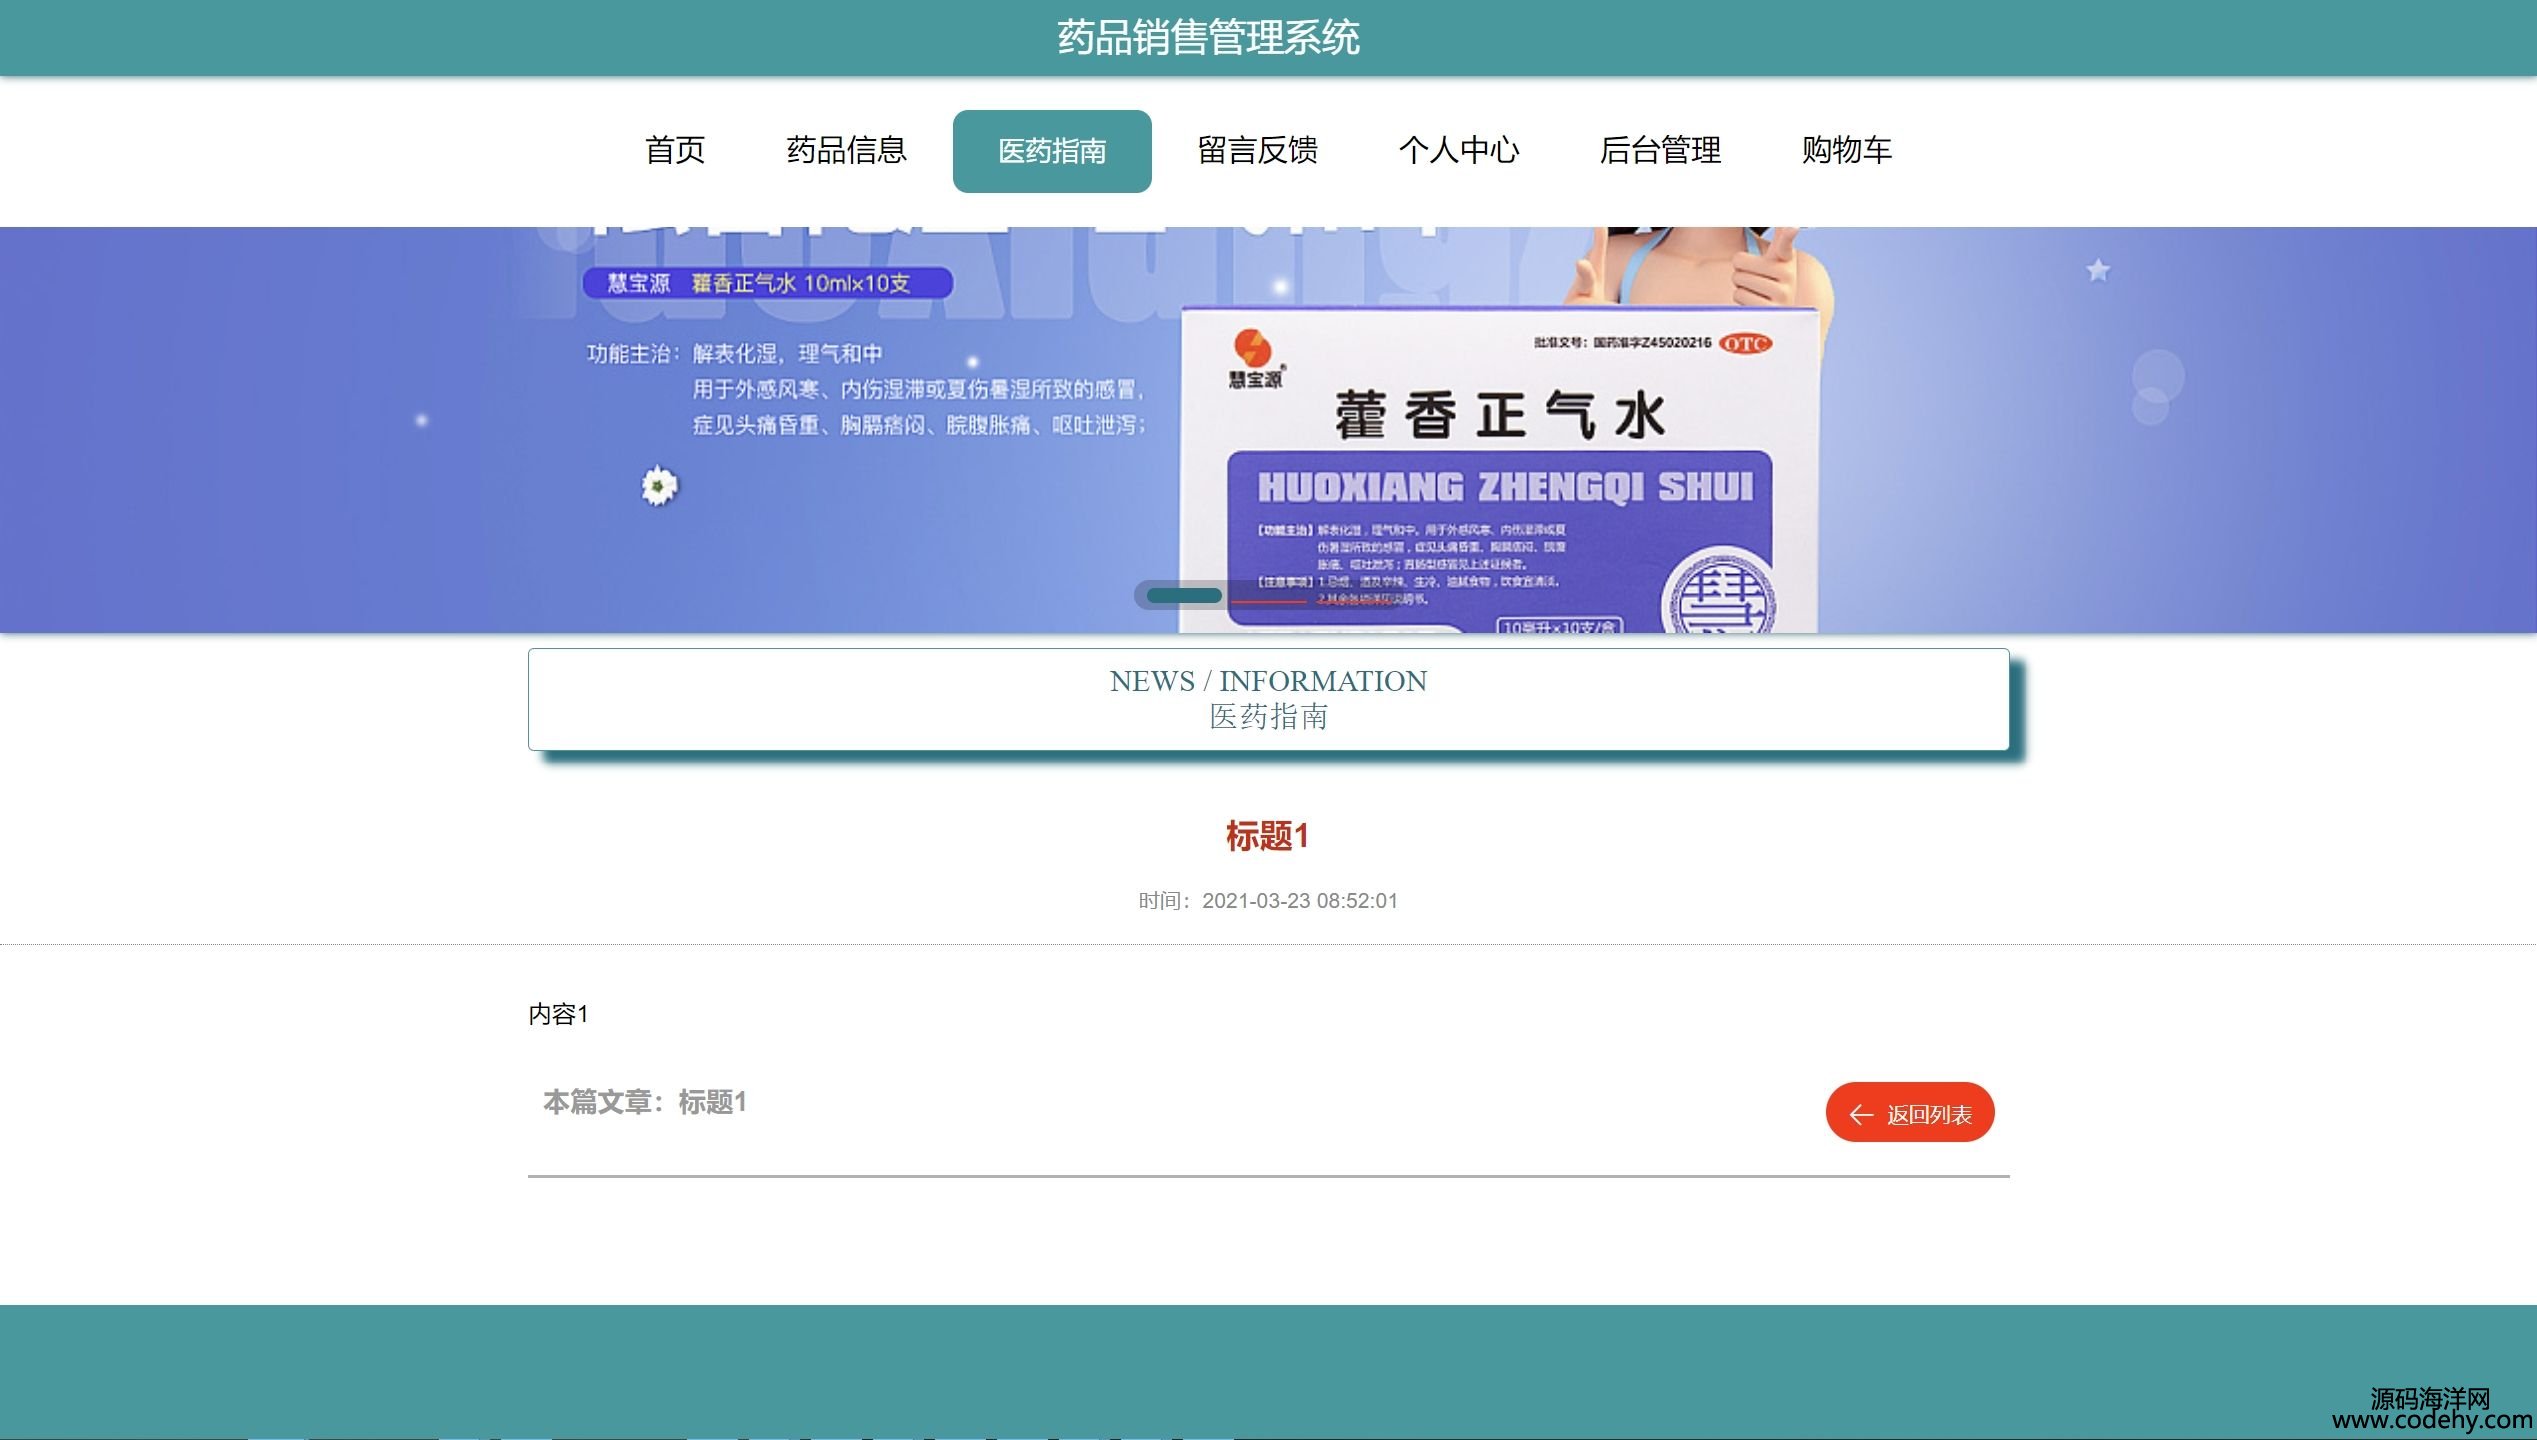
Task: Click the NEWS / INFORMATION heading
Action: [x=1268, y=681]
